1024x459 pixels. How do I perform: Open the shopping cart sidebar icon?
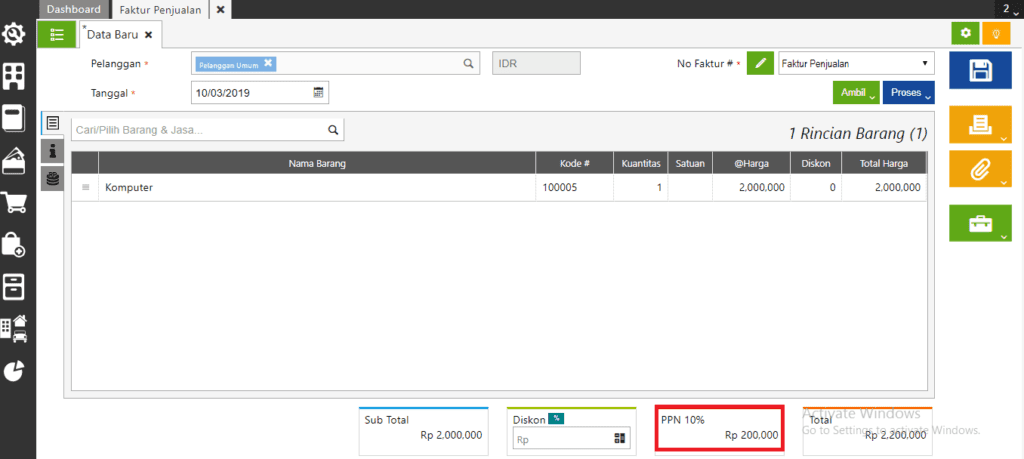pos(14,203)
